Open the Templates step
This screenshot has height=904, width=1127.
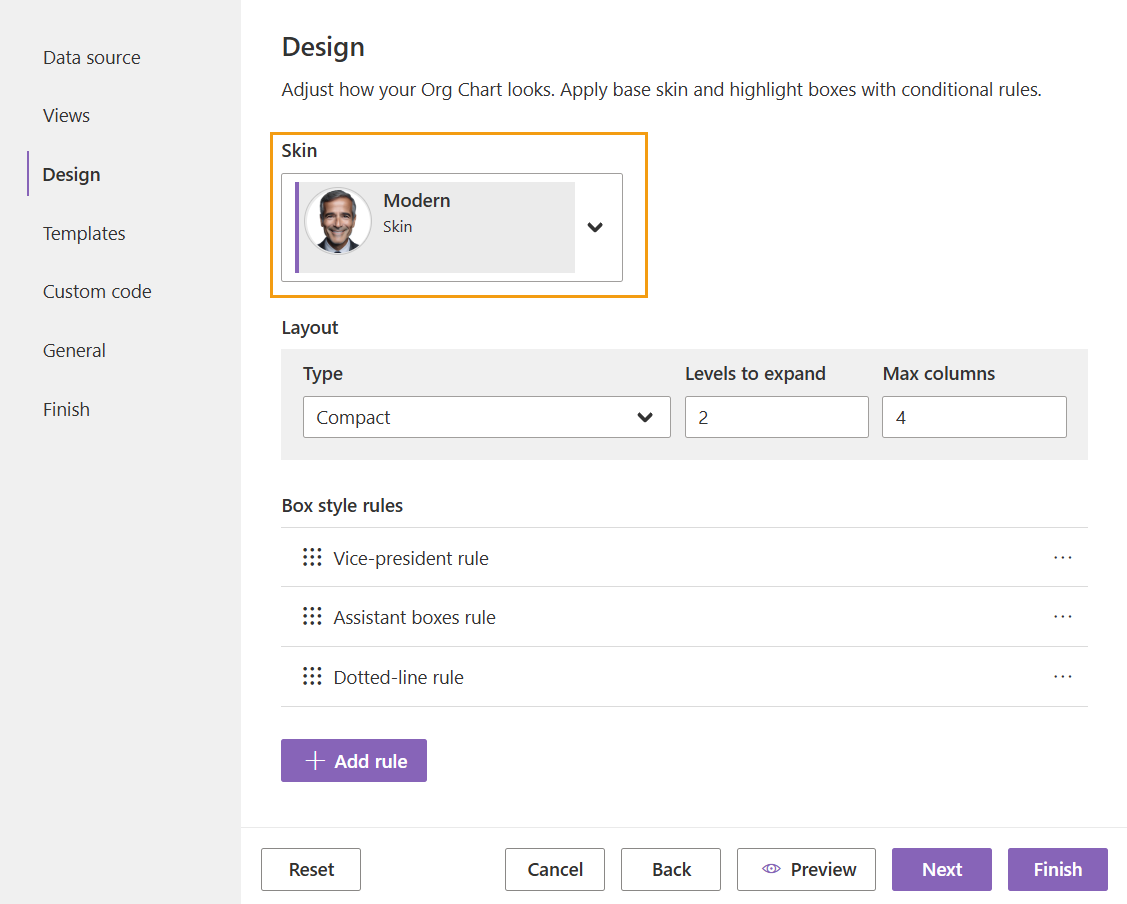84,234
